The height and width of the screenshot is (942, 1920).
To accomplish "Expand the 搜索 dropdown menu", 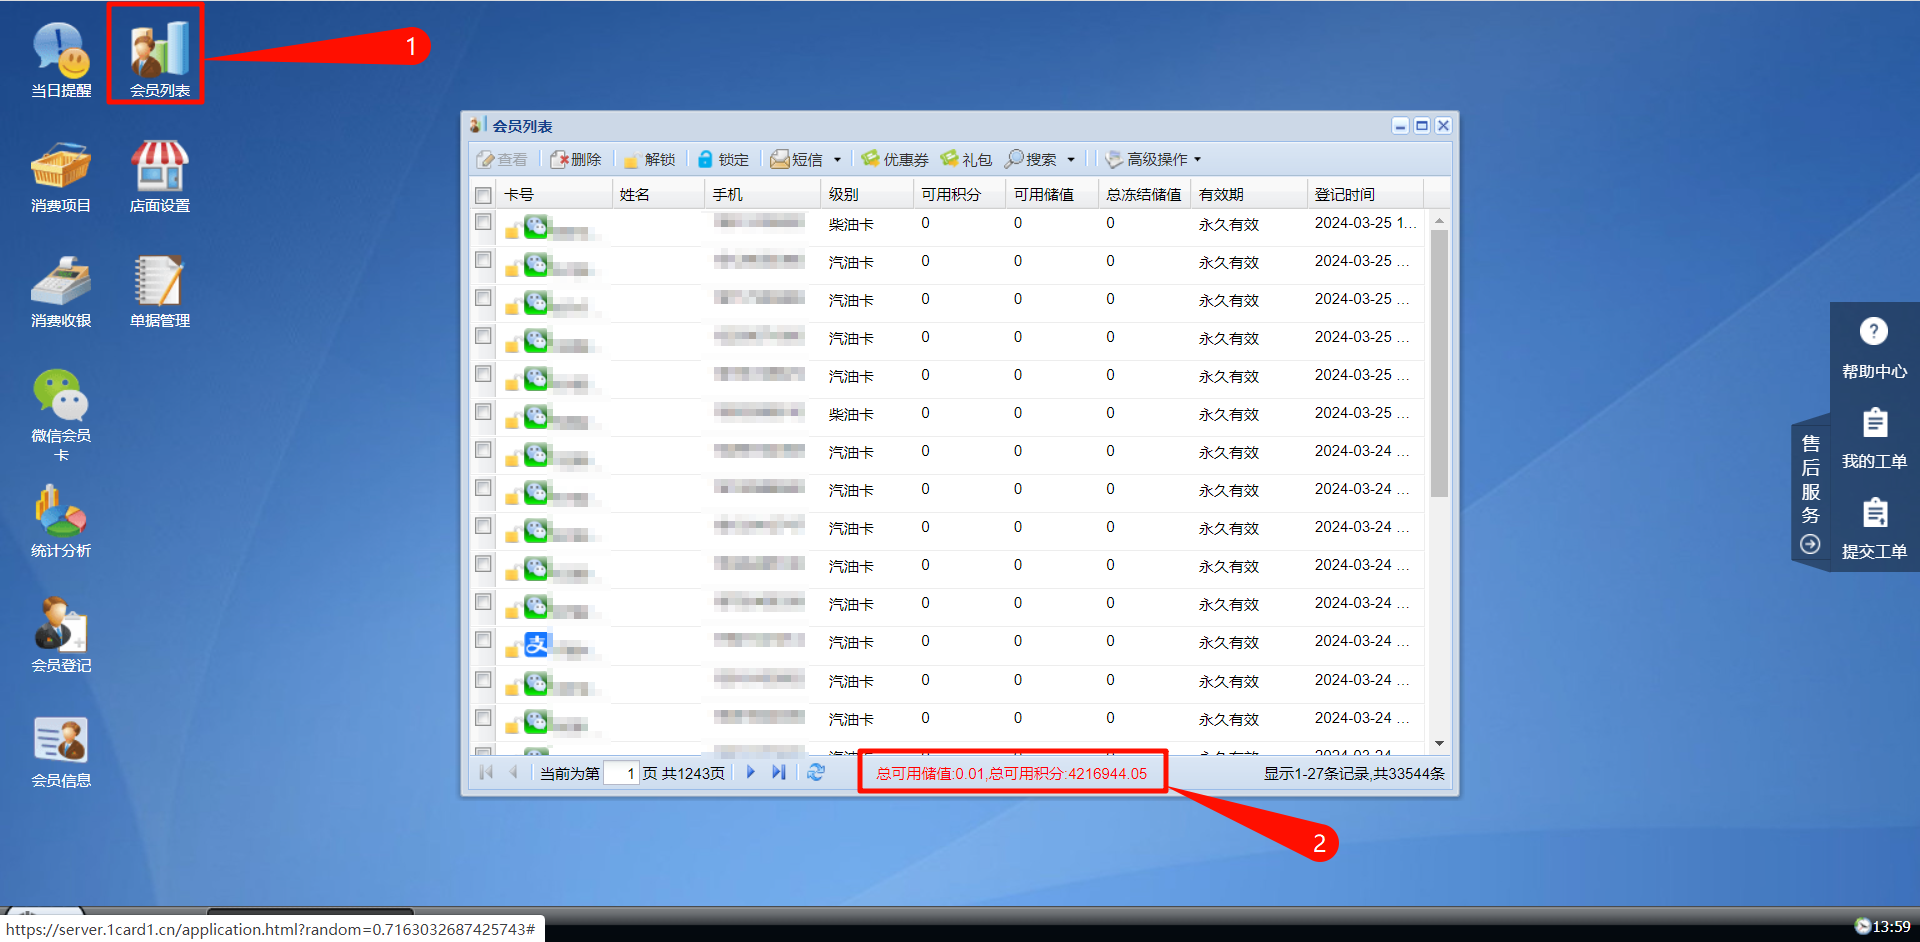I will (x=1071, y=160).
